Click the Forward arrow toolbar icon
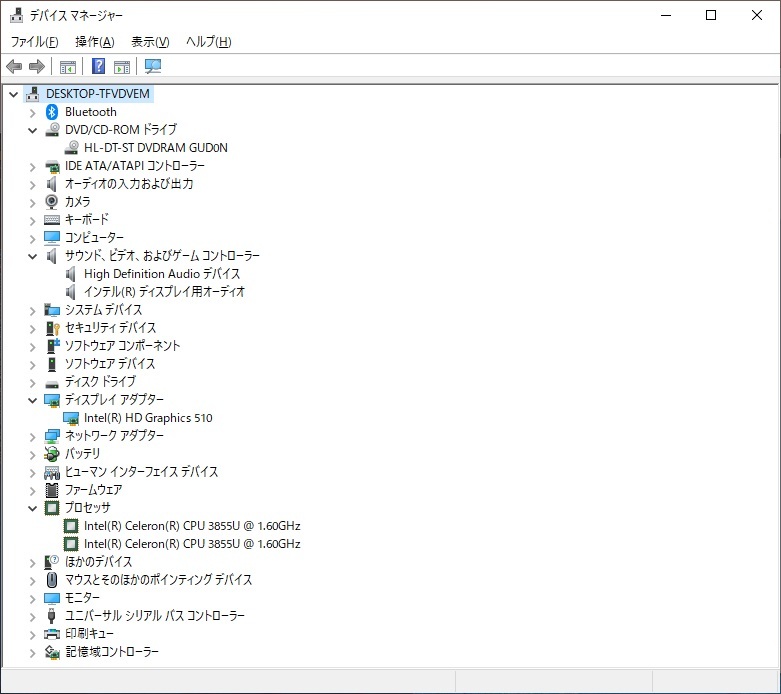781x694 pixels. [x=37, y=67]
